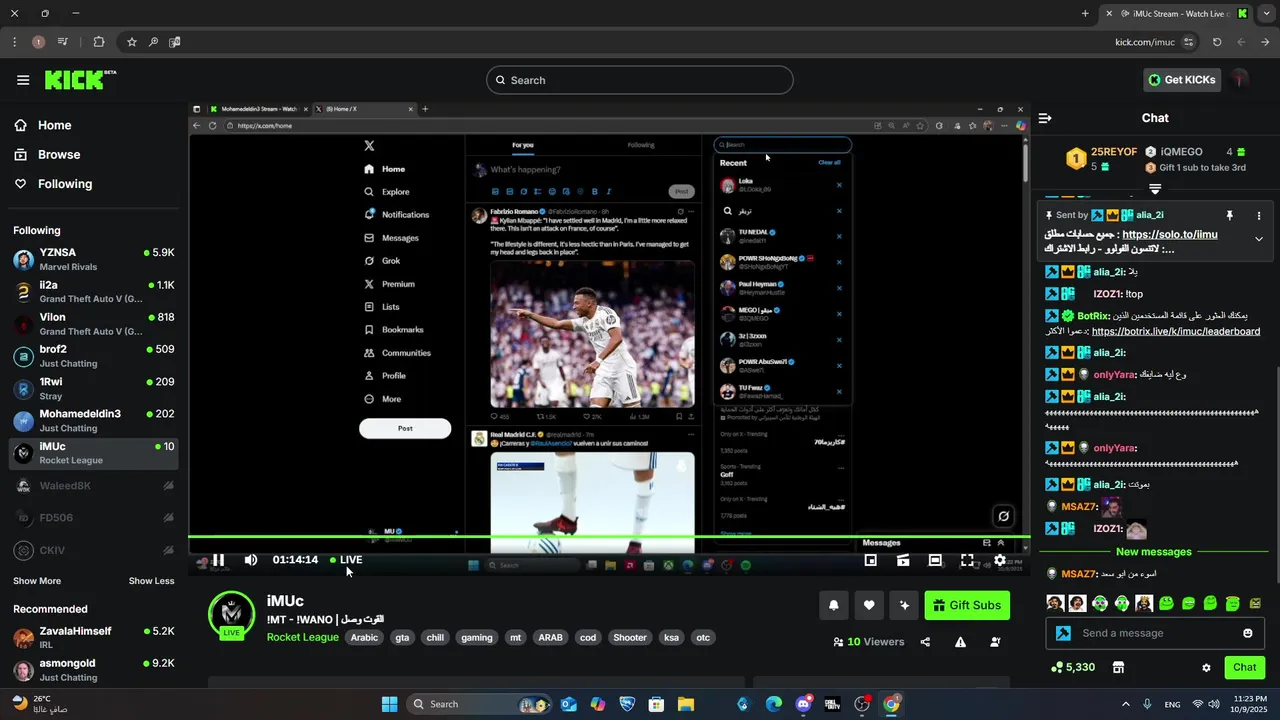This screenshot has width=1280, height=720.
Task: Collapse the chat panel
Action: [x=1045, y=118]
